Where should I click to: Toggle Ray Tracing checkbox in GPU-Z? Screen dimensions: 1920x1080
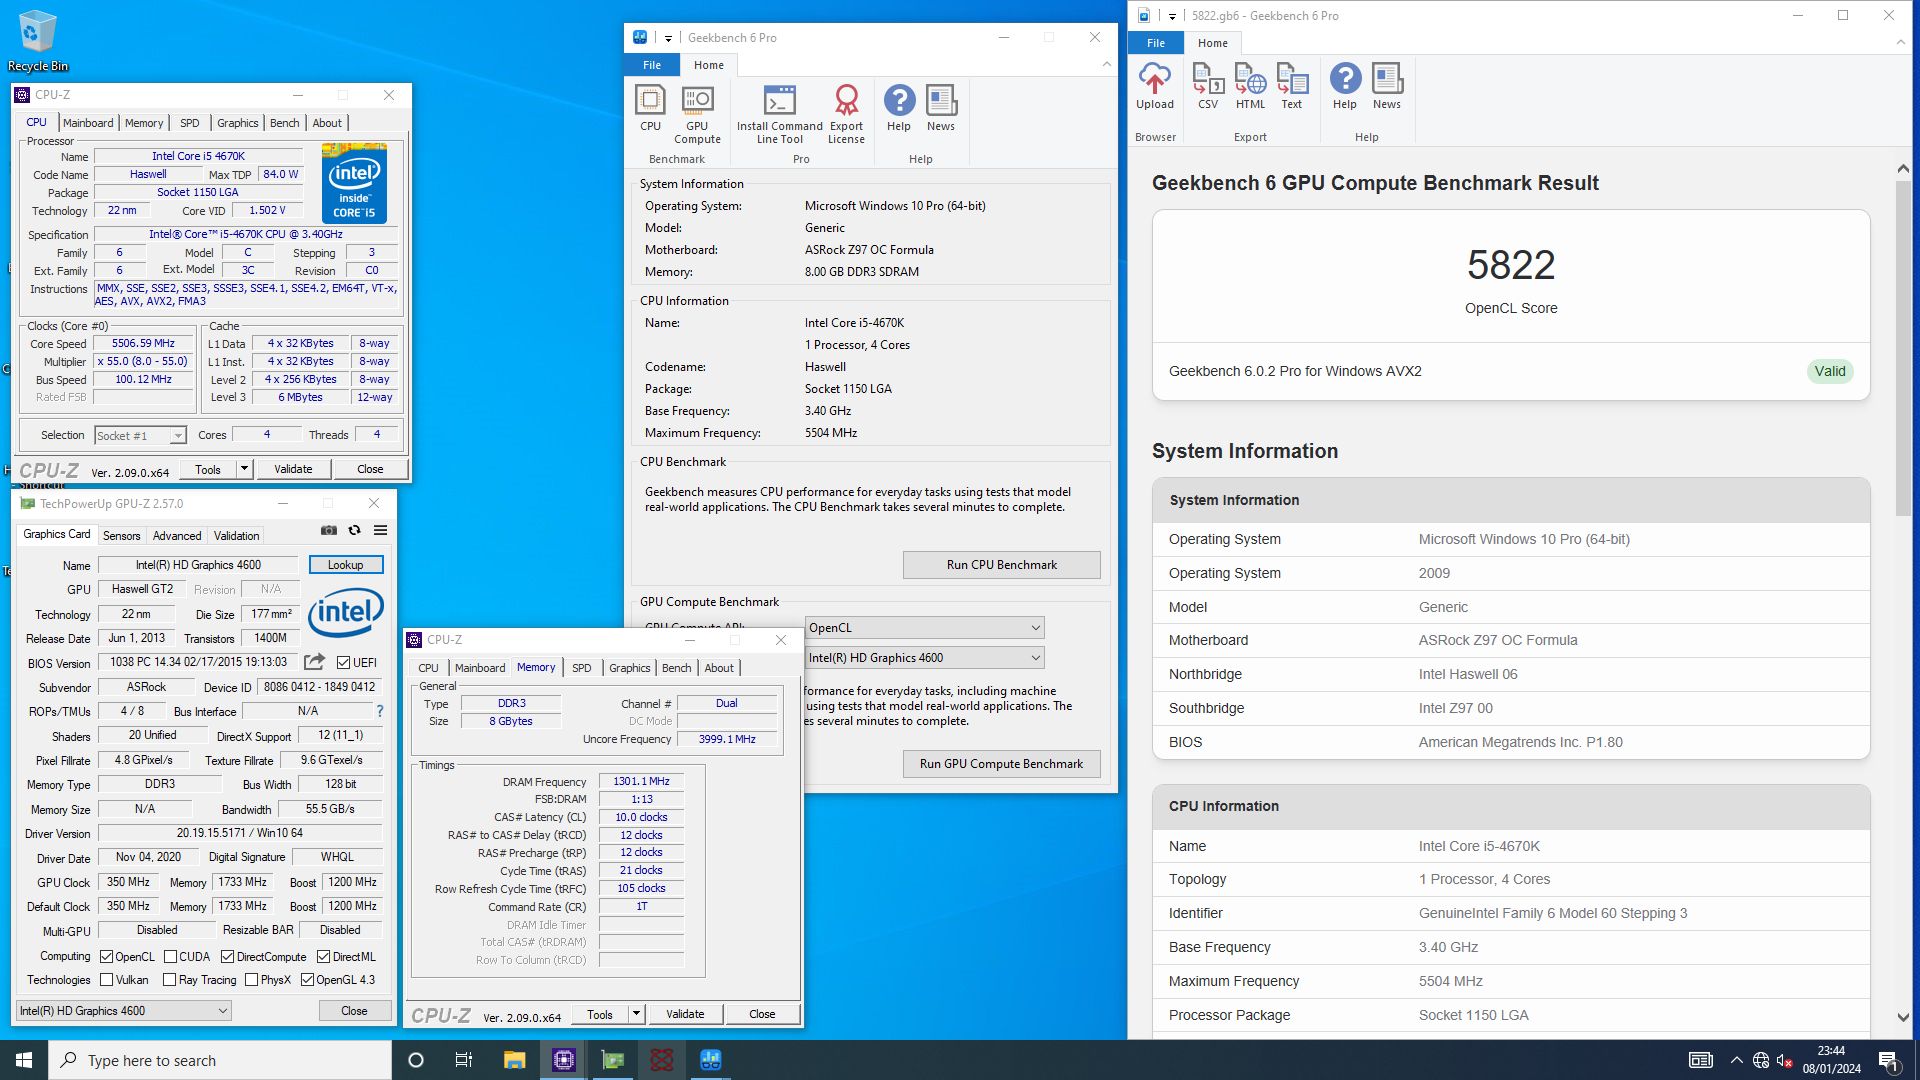click(169, 980)
